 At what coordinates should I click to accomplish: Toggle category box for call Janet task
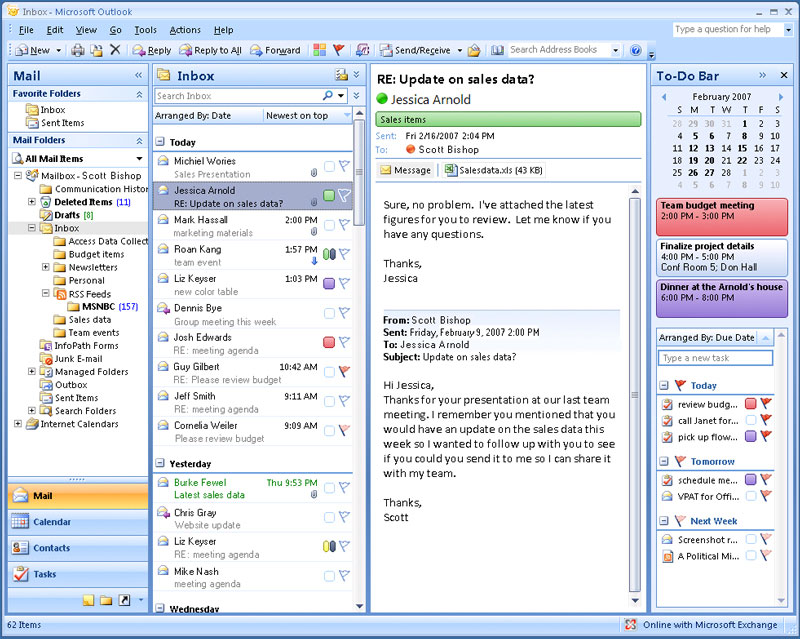pyautogui.click(x=750, y=420)
